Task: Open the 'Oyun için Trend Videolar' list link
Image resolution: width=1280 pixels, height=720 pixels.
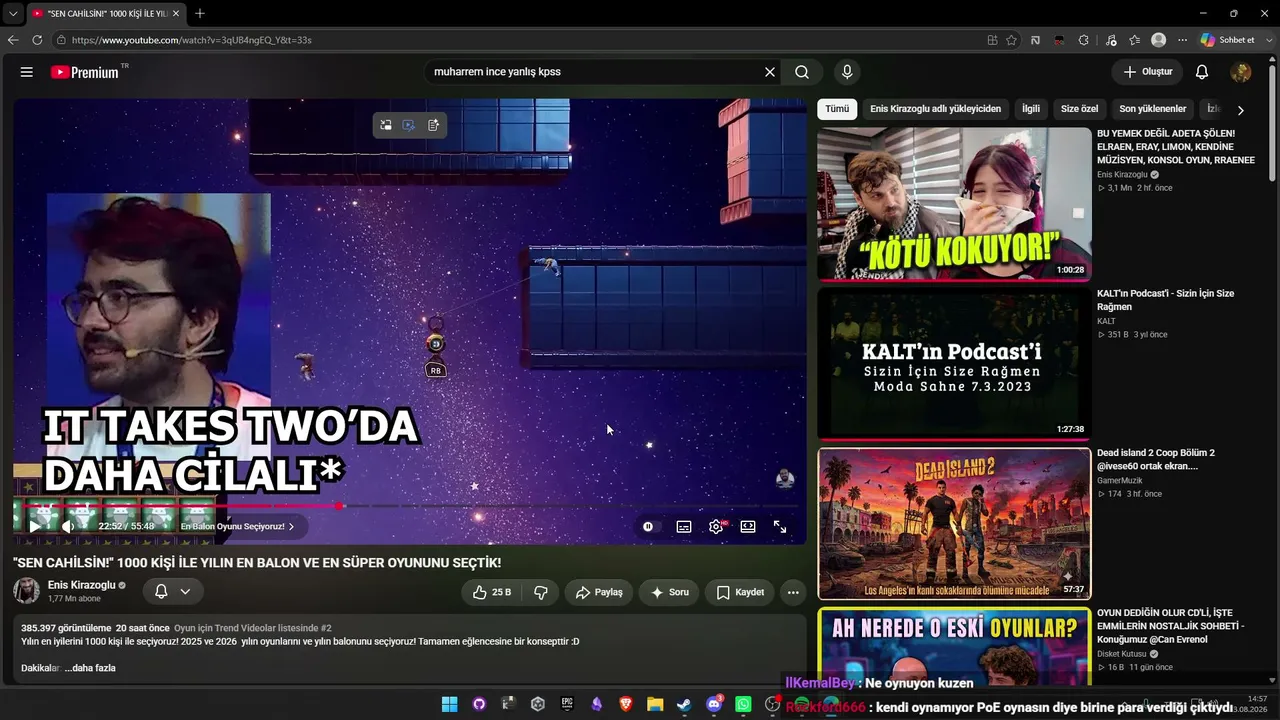Action: coord(252,628)
